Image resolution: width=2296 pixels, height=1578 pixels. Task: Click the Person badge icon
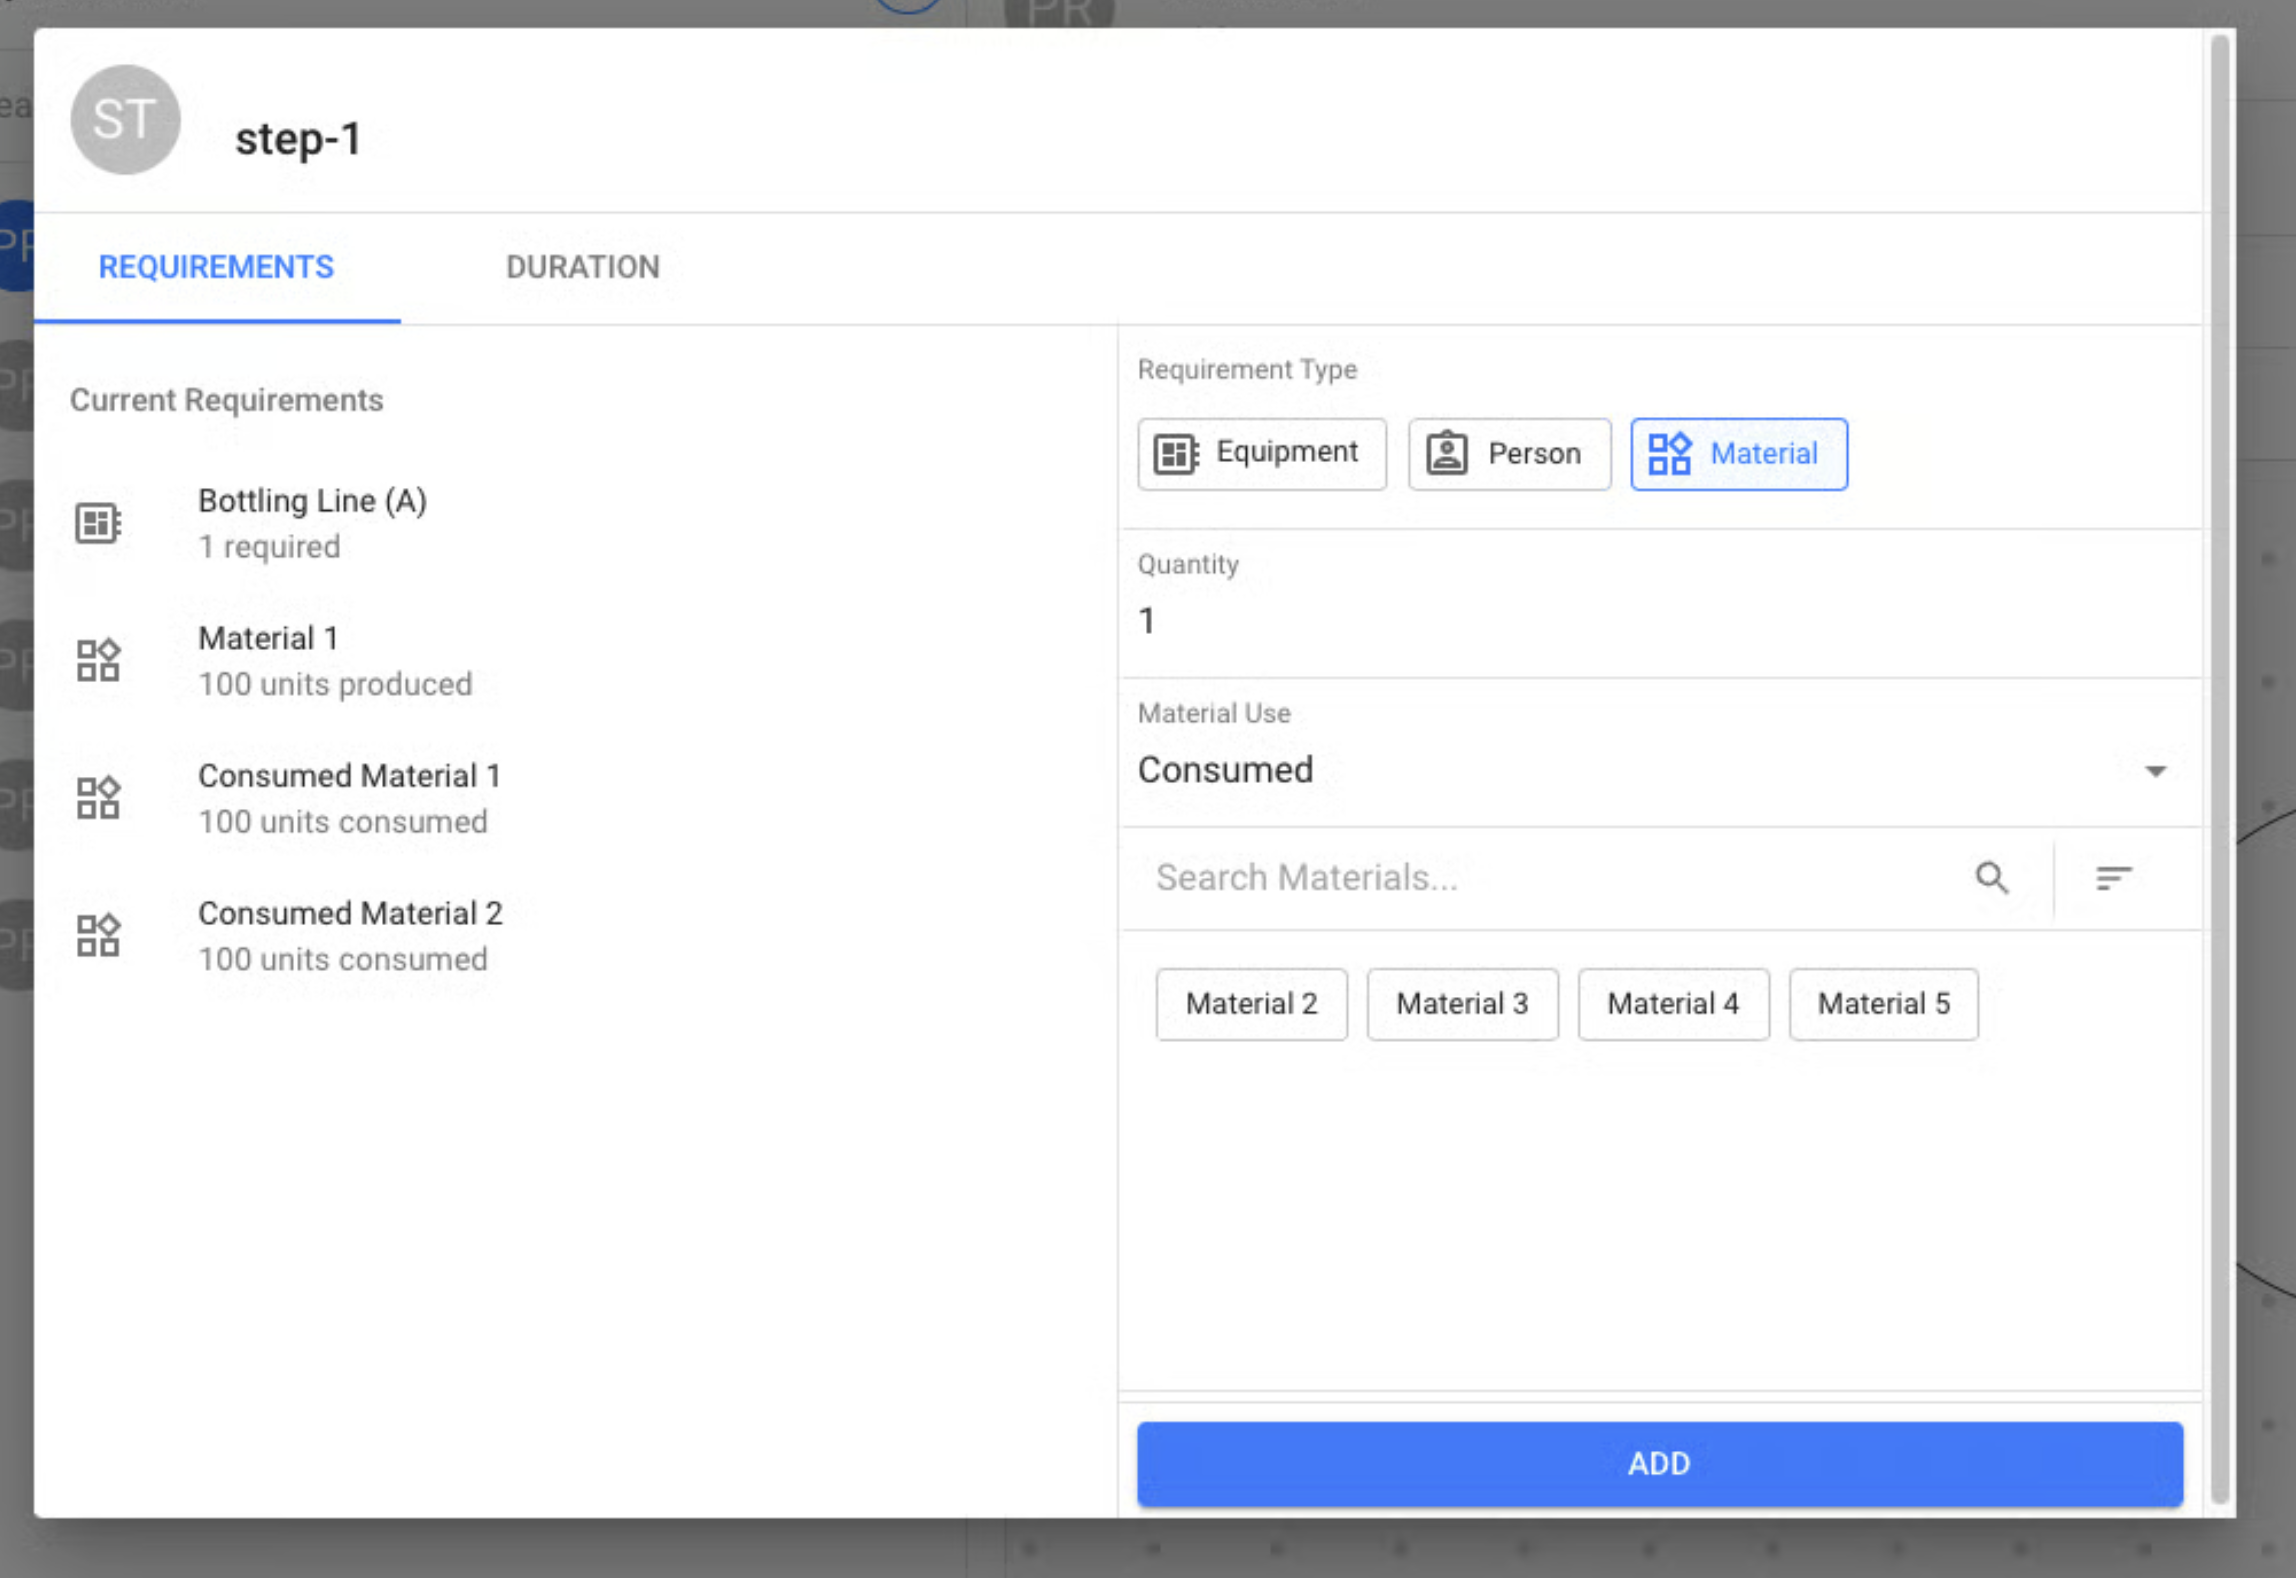[x=1446, y=454]
